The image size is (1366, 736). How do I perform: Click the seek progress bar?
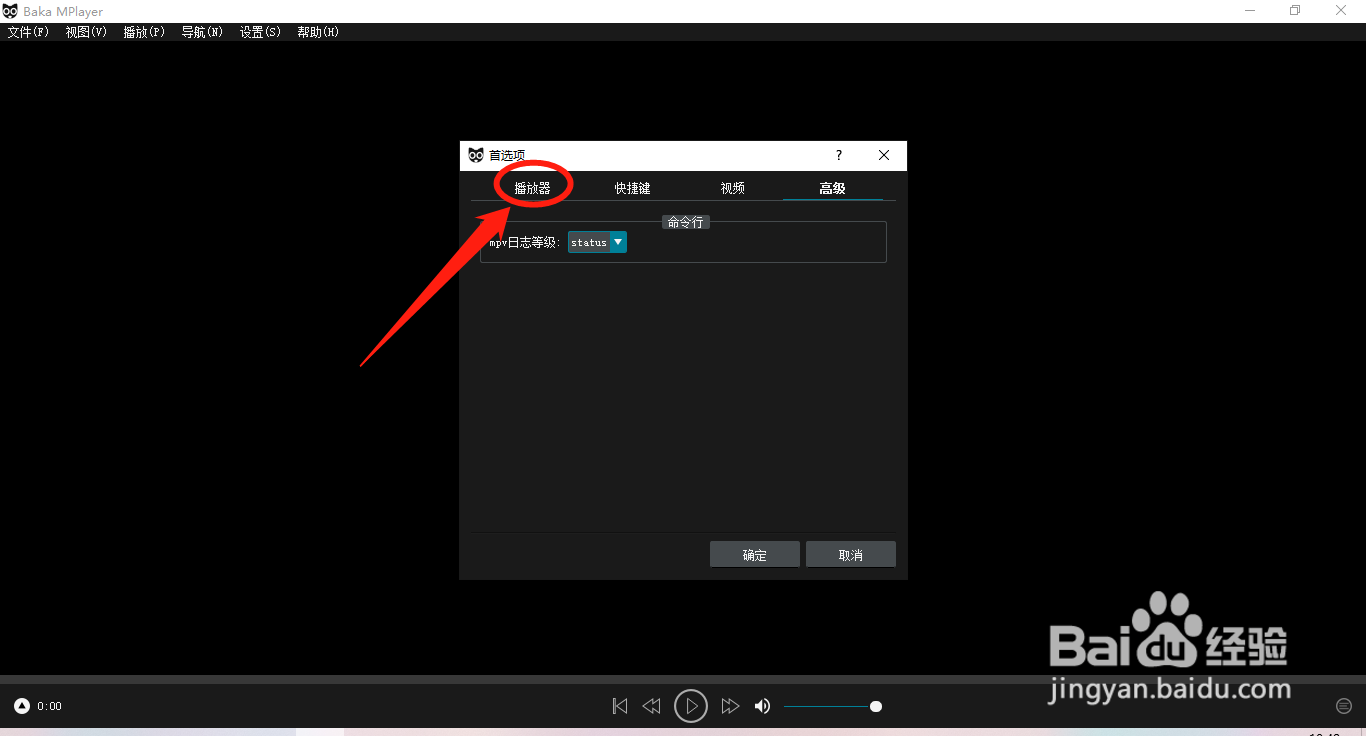pos(683,679)
